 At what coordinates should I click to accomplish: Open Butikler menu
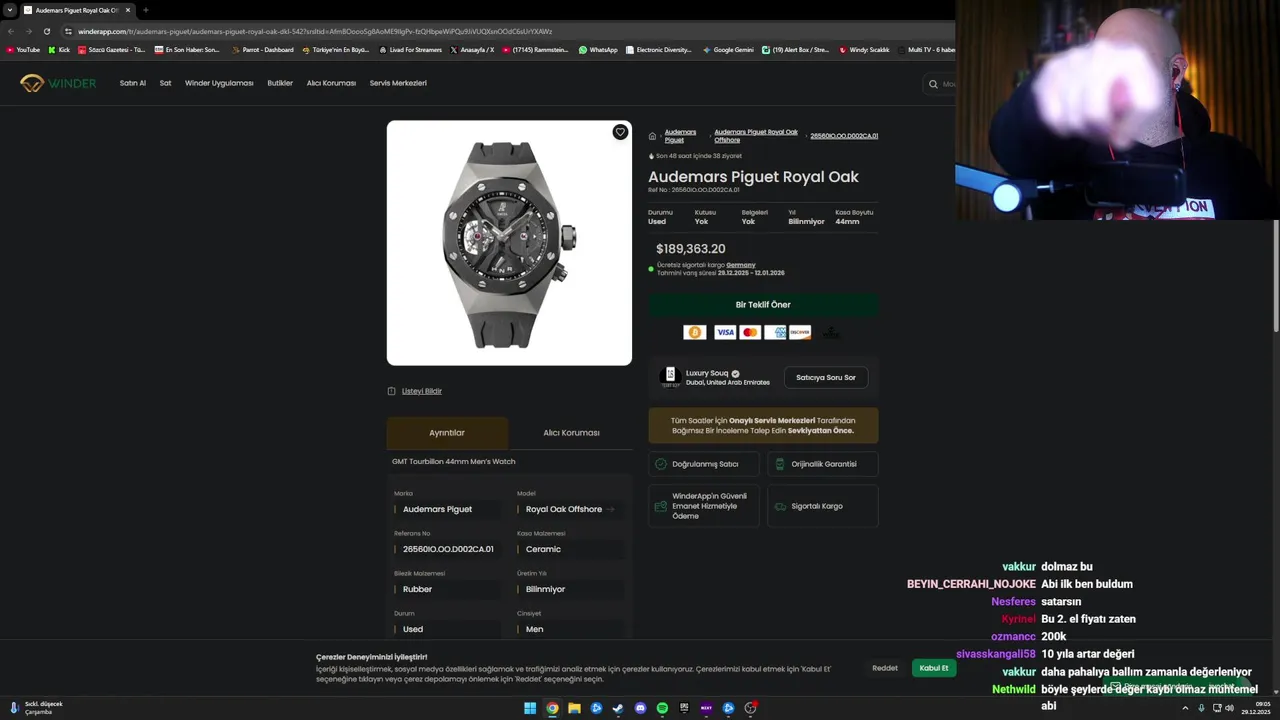coord(280,83)
